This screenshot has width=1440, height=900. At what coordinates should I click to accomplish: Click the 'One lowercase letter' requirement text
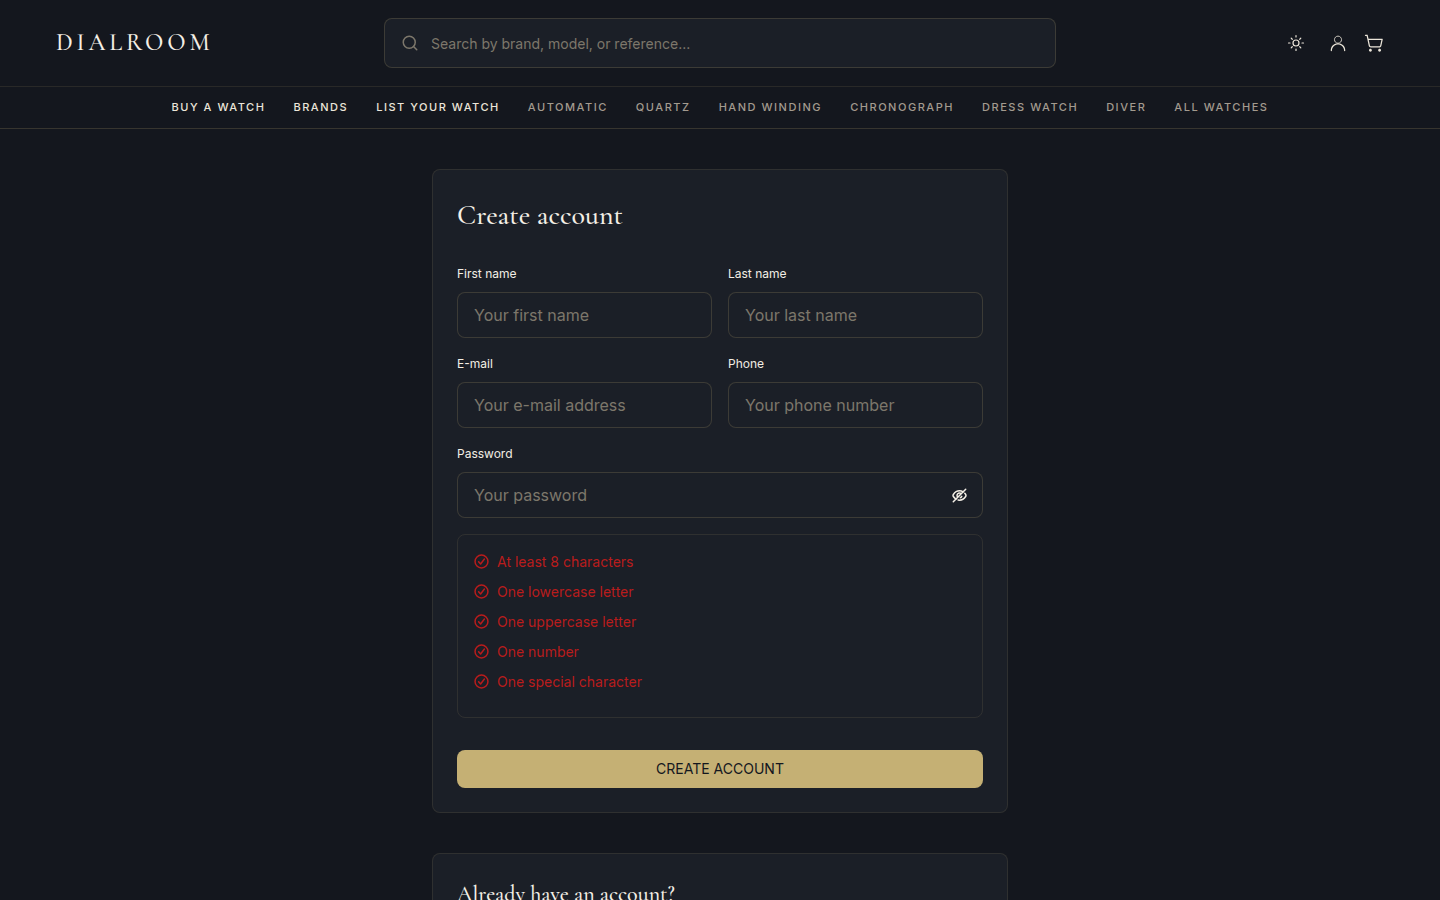pos(565,592)
